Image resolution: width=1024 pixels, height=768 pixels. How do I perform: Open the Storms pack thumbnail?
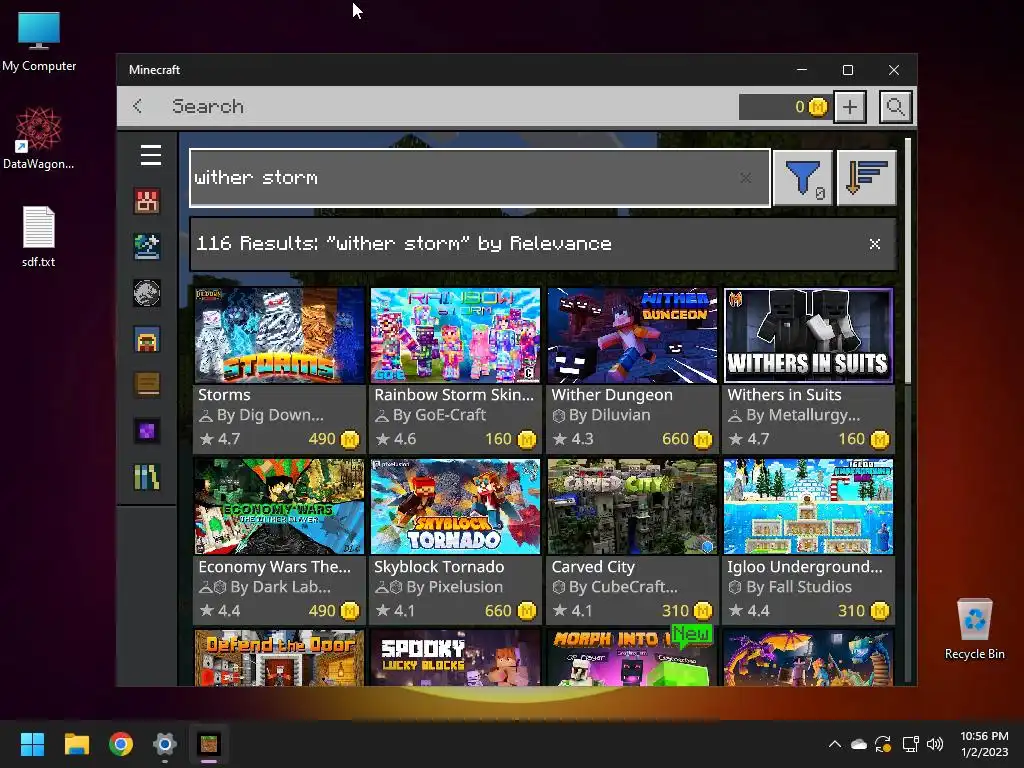click(280, 335)
